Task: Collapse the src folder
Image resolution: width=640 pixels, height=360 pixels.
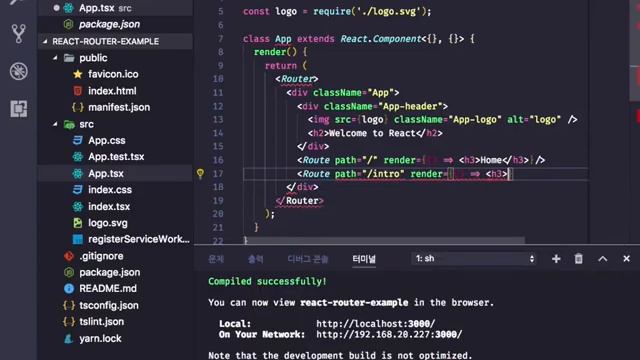Action: pos(55,124)
